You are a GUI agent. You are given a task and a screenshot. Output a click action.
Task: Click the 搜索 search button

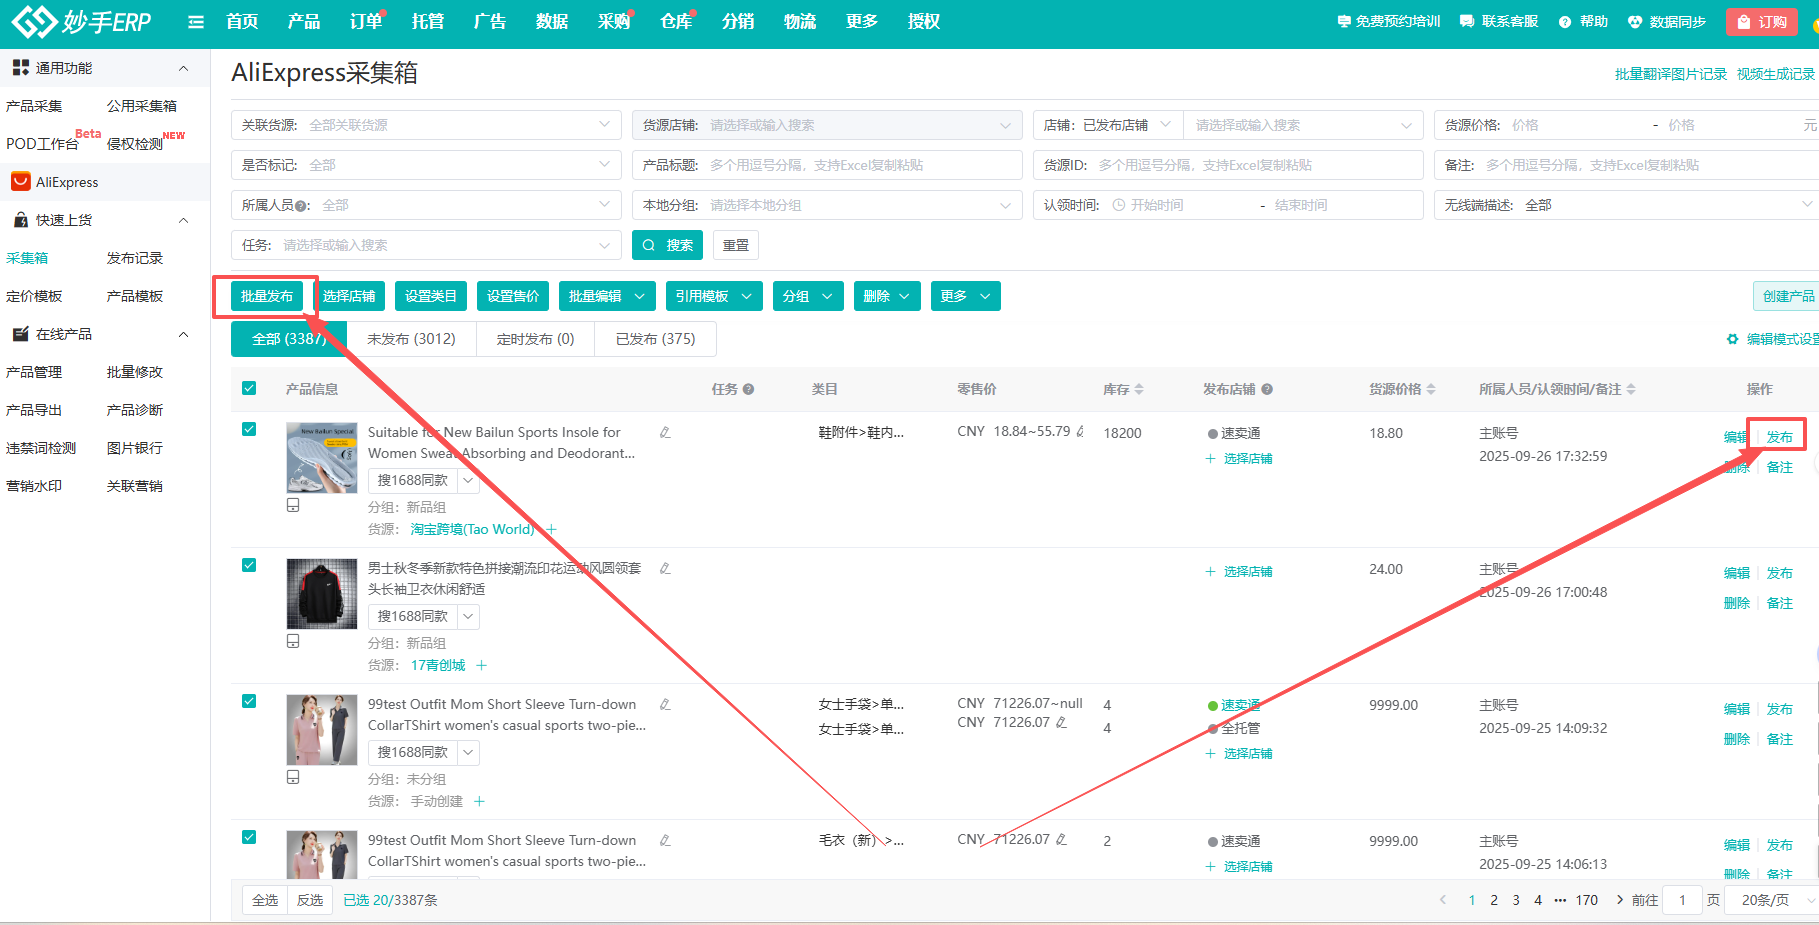pyautogui.click(x=667, y=245)
